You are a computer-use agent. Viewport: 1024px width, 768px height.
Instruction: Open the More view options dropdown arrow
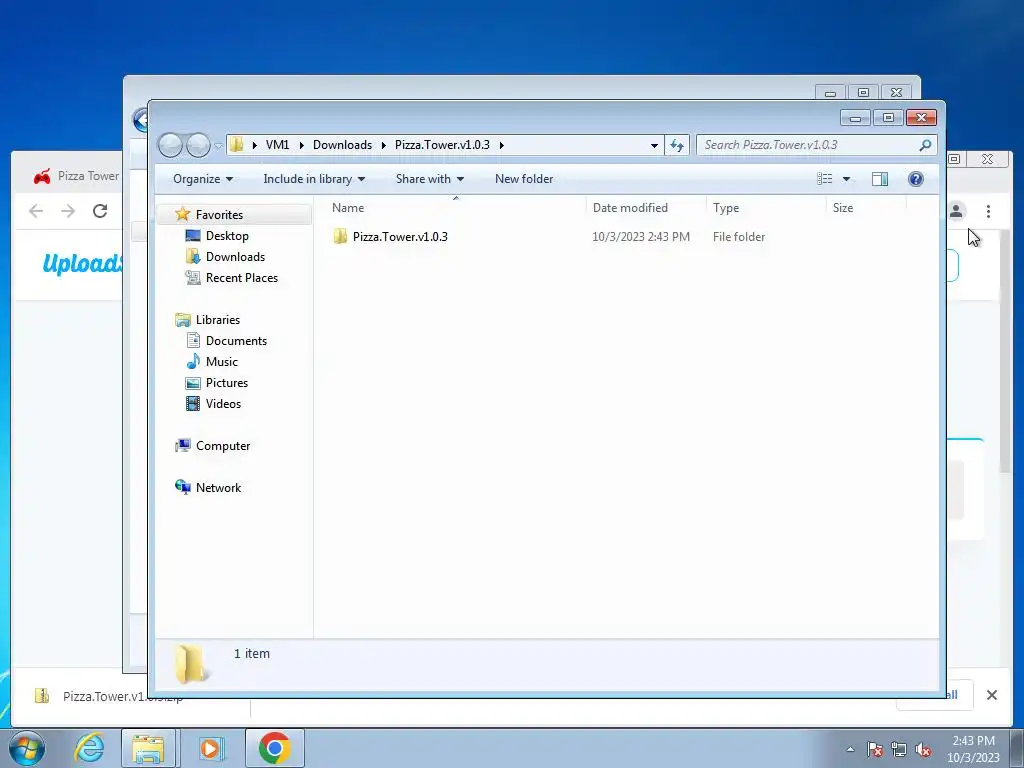click(846, 179)
